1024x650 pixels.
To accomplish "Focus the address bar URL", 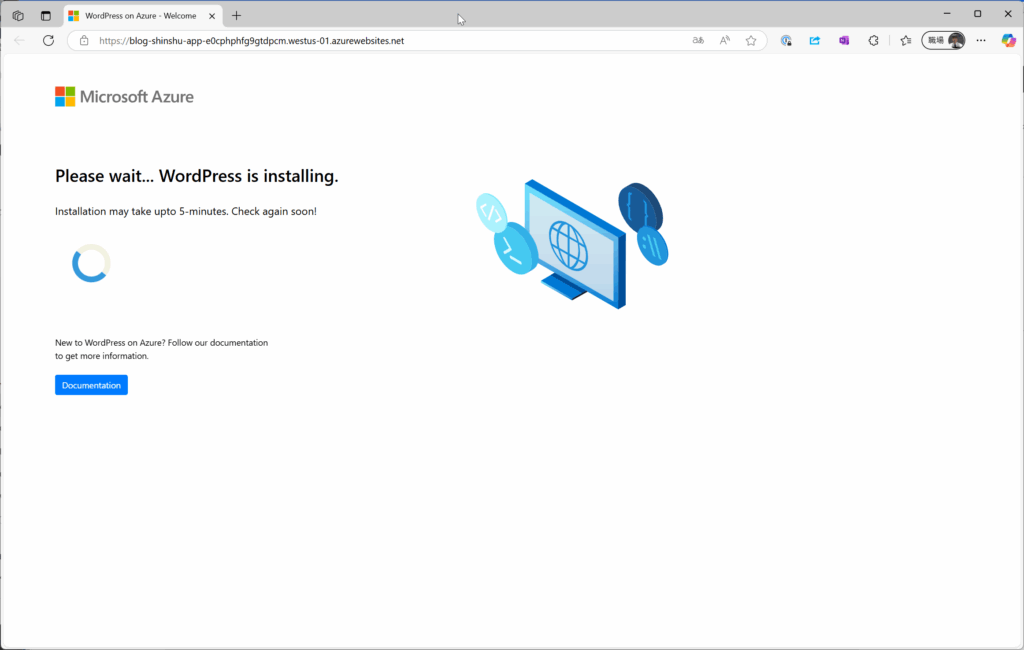I will (251, 41).
